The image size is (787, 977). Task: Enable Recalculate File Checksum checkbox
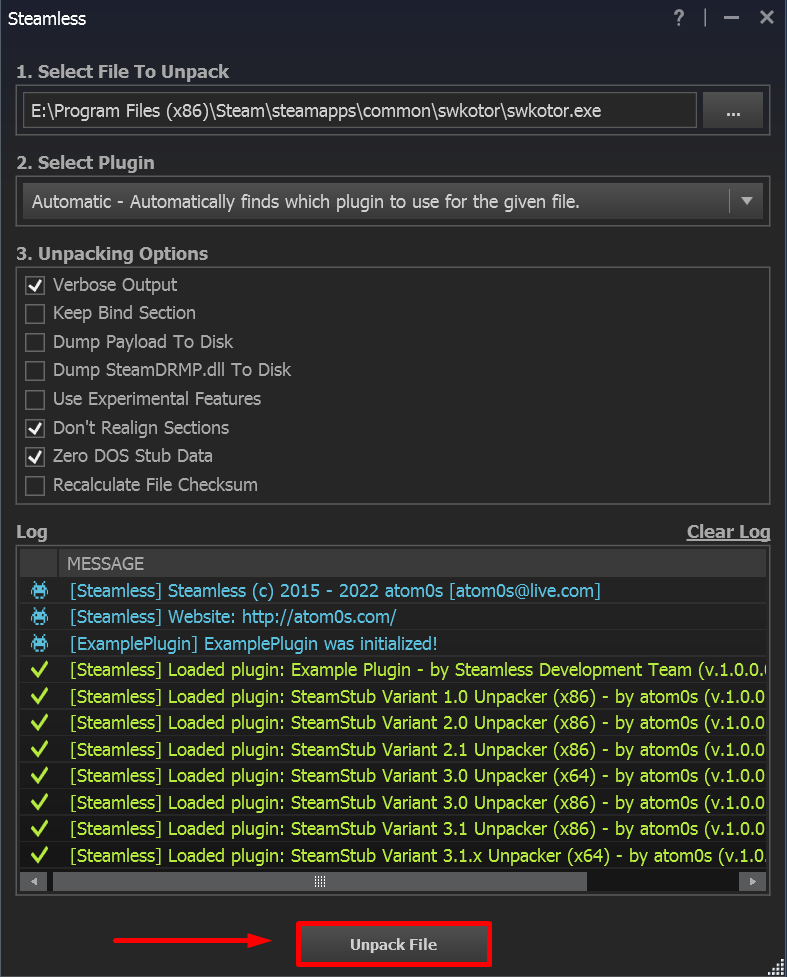point(35,485)
